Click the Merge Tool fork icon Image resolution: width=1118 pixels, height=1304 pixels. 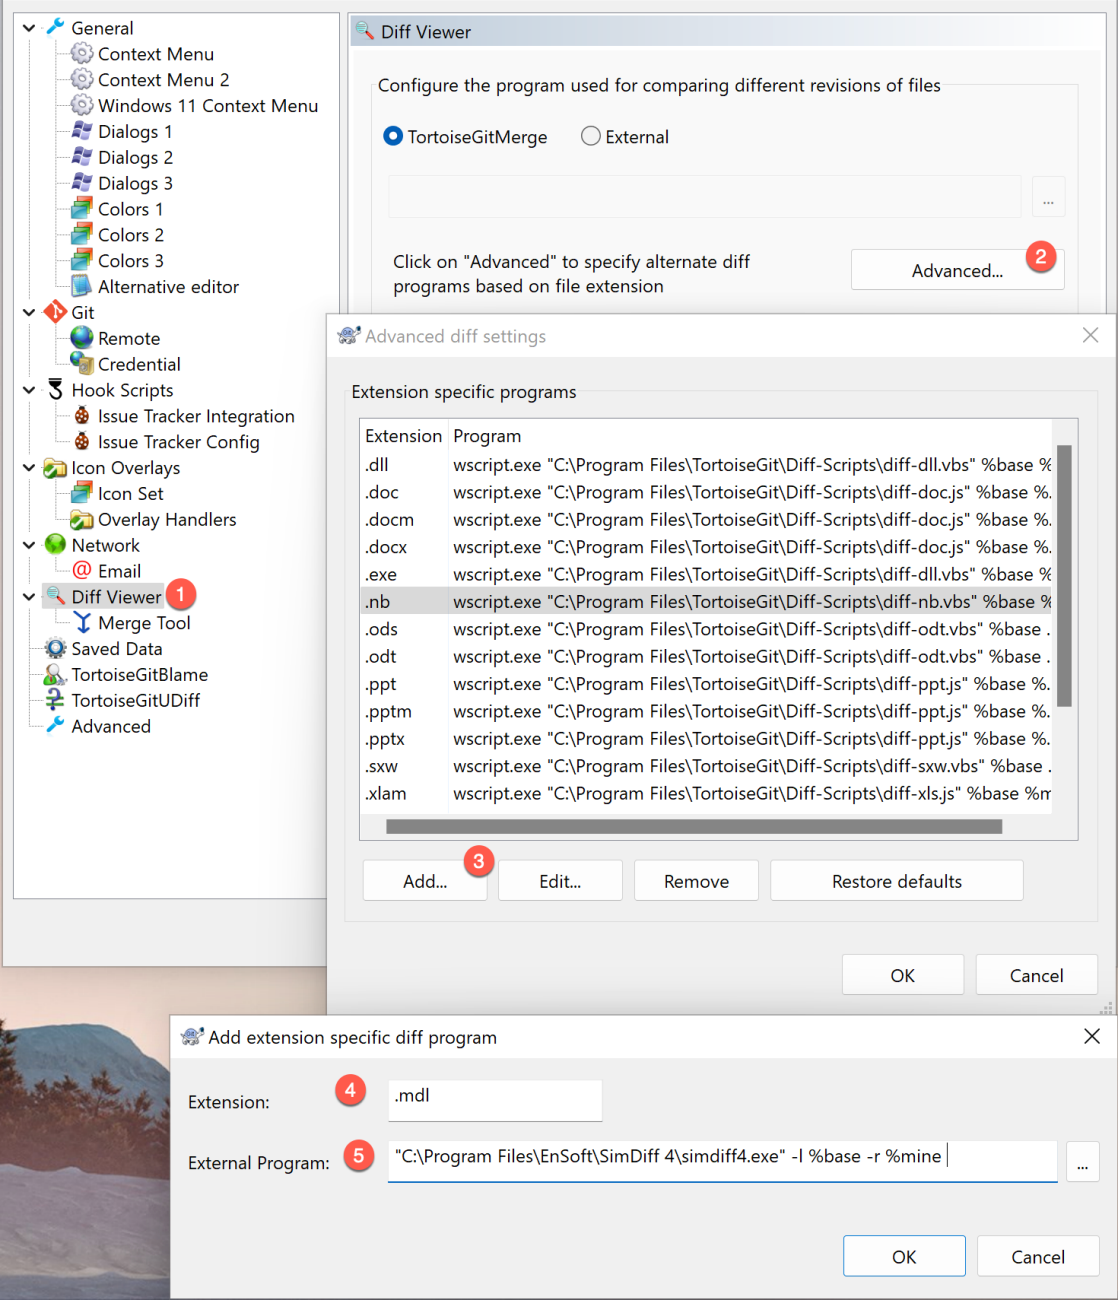pos(82,622)
